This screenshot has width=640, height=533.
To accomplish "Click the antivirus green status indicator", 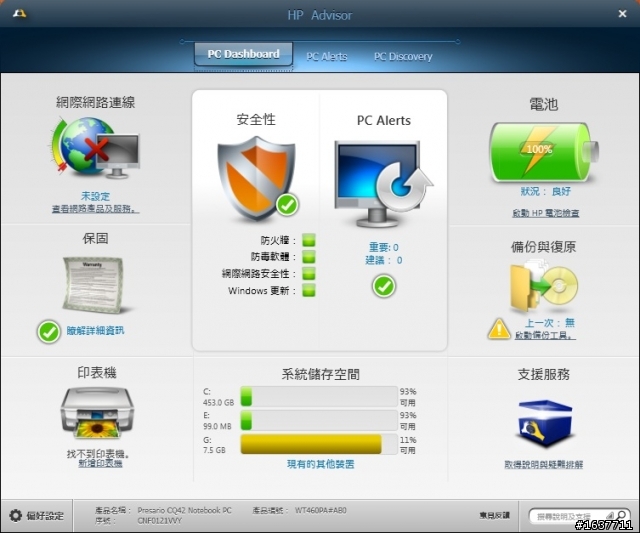I will point(309,257).
